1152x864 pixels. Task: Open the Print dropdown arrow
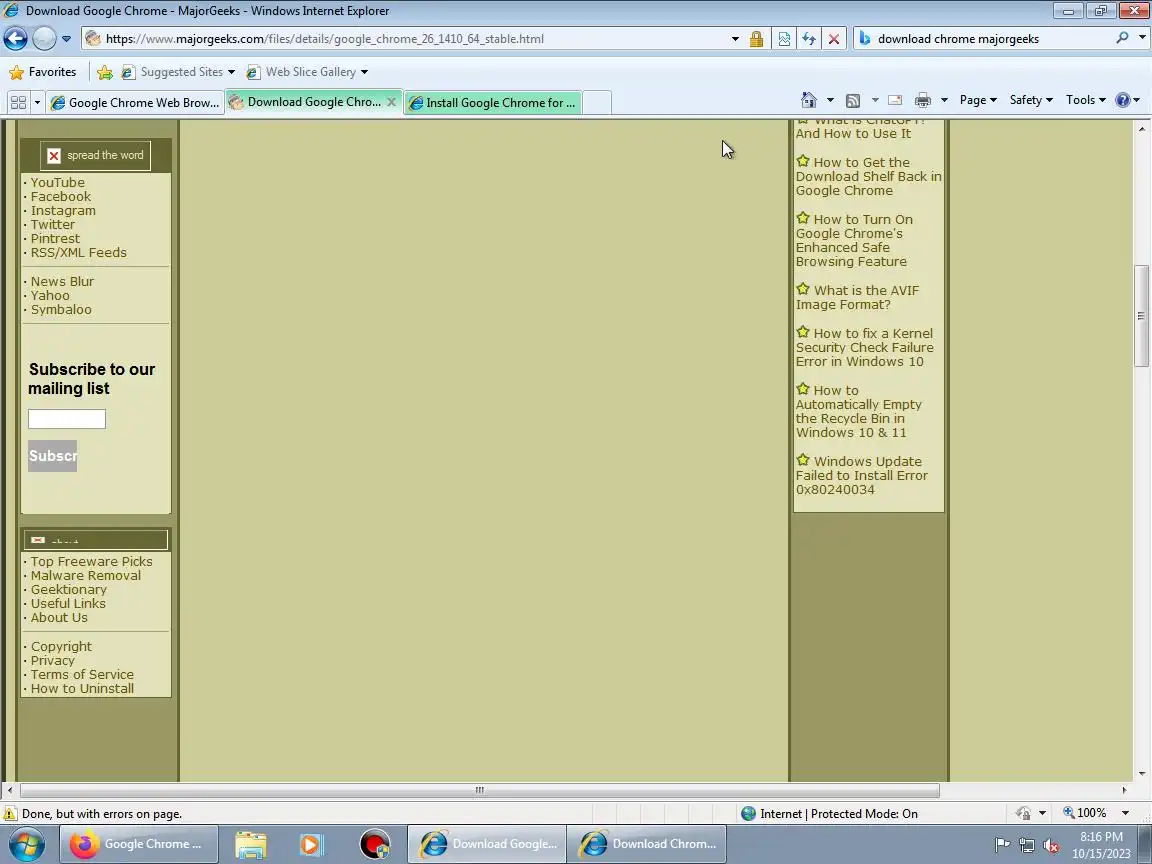tap(944, 100)
